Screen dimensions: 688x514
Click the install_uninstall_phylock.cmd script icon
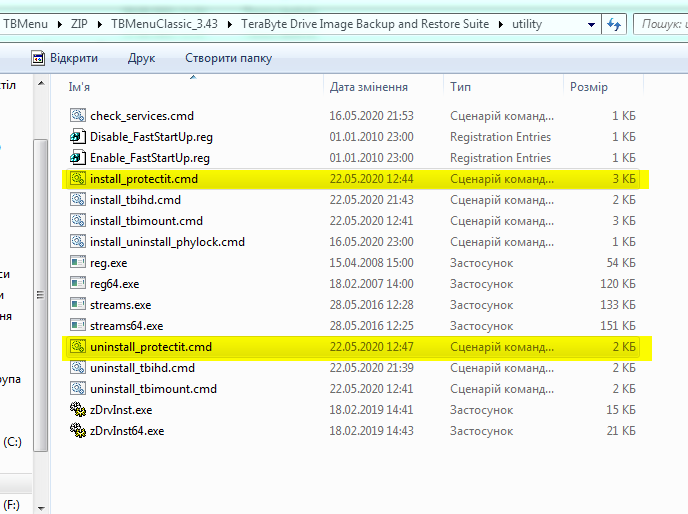click(x=78, y=241)
